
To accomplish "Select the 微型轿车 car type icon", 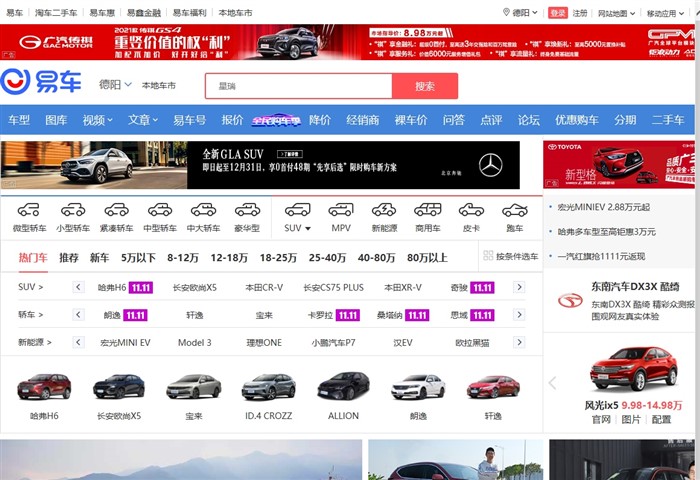I will point(29,210).
